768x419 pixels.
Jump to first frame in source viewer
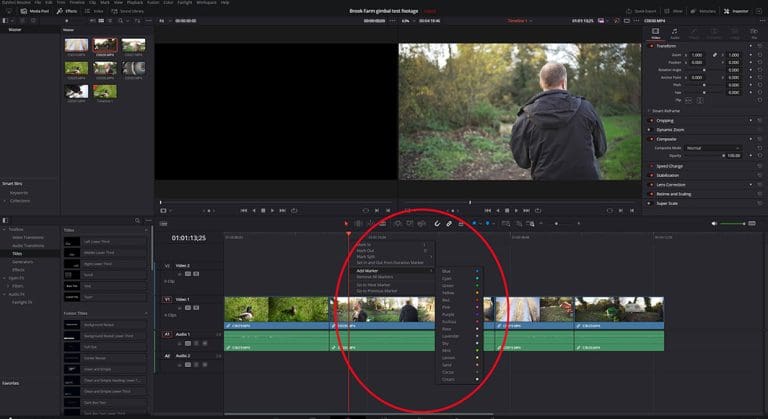[x=243, y=210]
